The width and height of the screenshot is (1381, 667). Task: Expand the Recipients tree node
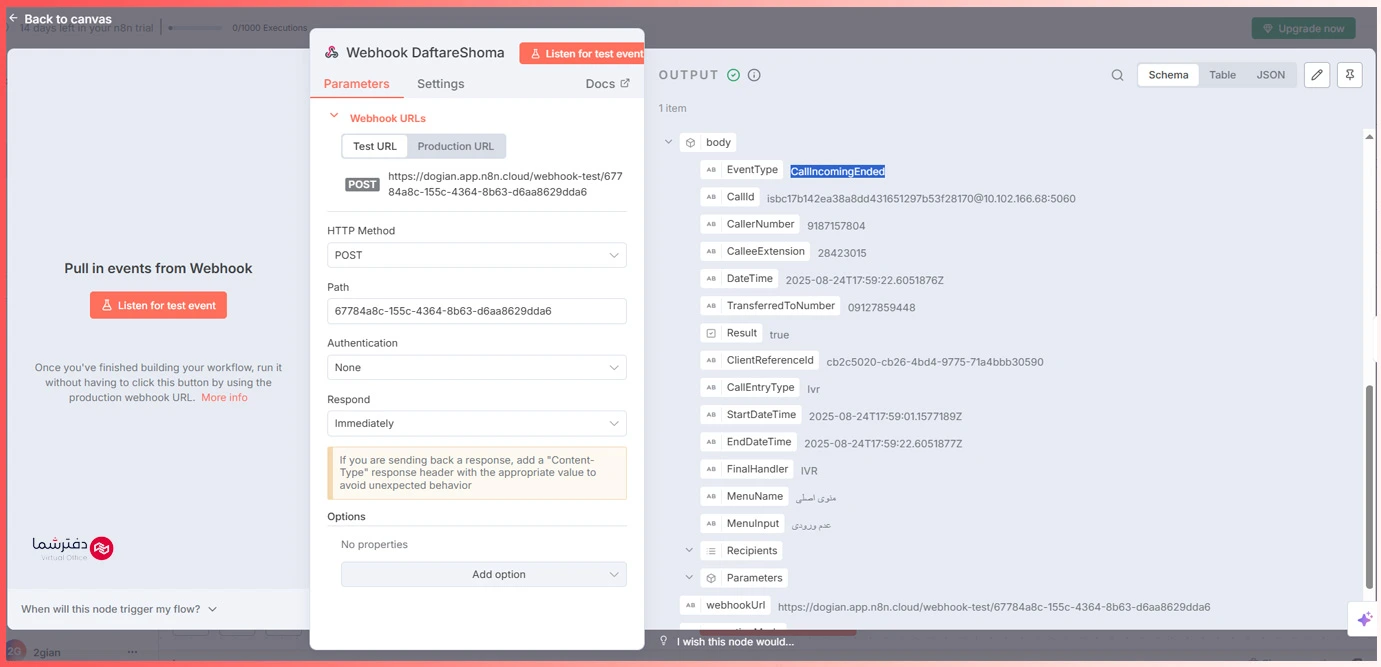[x=689, y=550]
